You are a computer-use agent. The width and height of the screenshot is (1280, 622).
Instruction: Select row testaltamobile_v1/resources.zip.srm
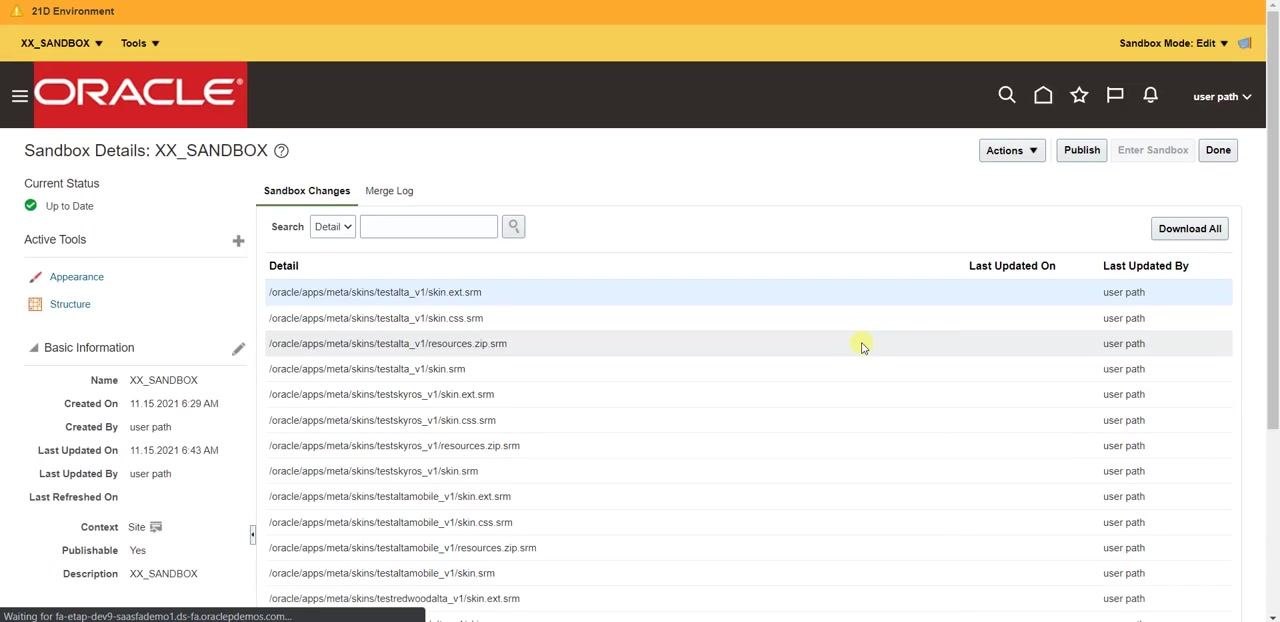(x=749, y=548)
